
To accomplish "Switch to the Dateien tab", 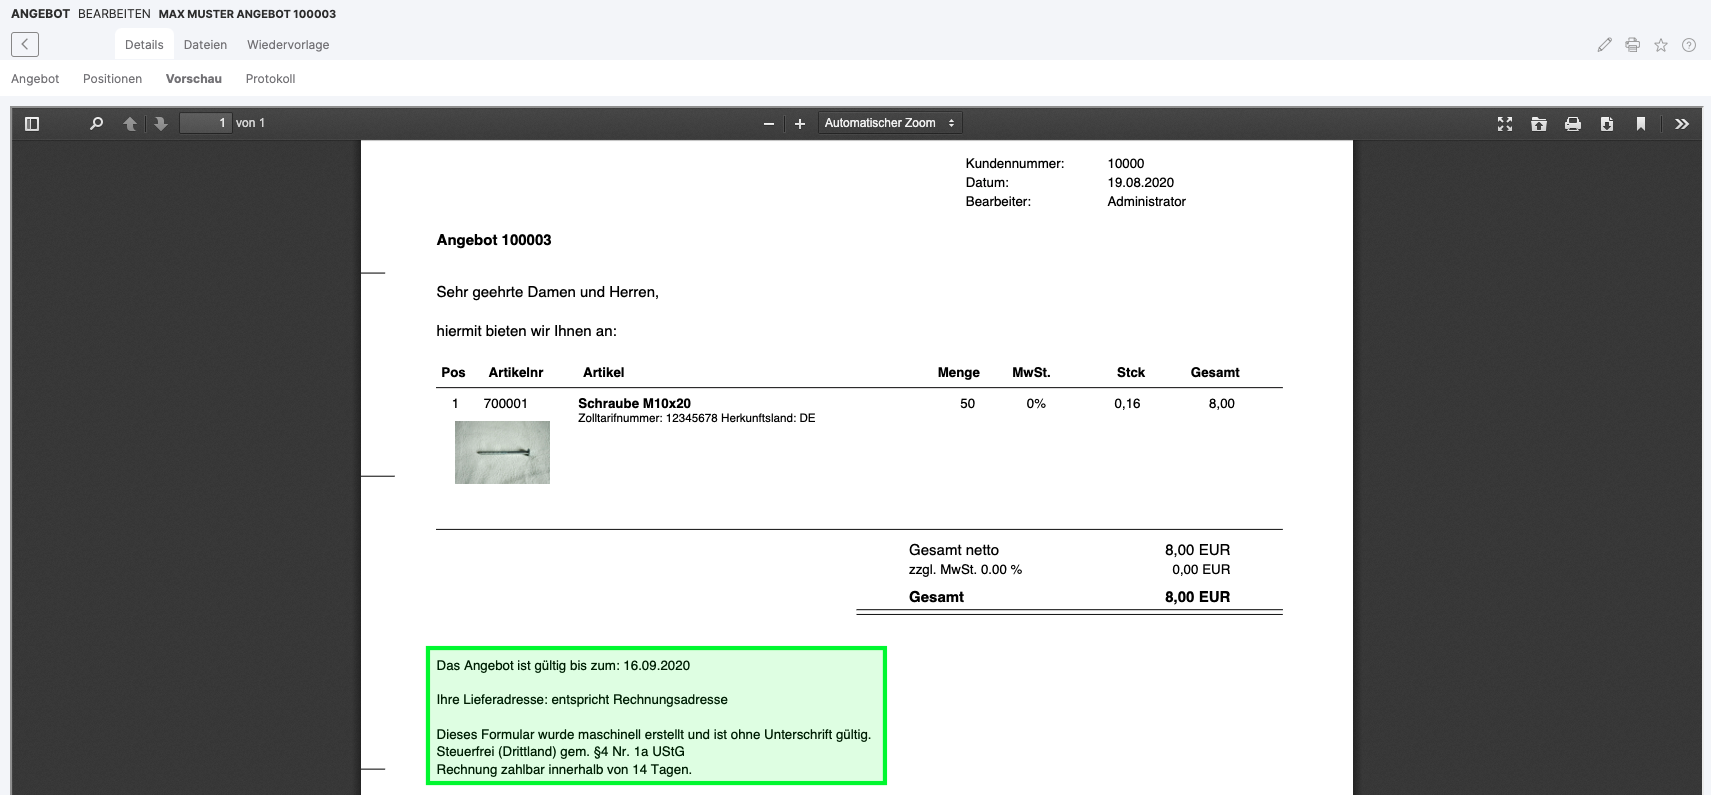I will pos(205,45).
